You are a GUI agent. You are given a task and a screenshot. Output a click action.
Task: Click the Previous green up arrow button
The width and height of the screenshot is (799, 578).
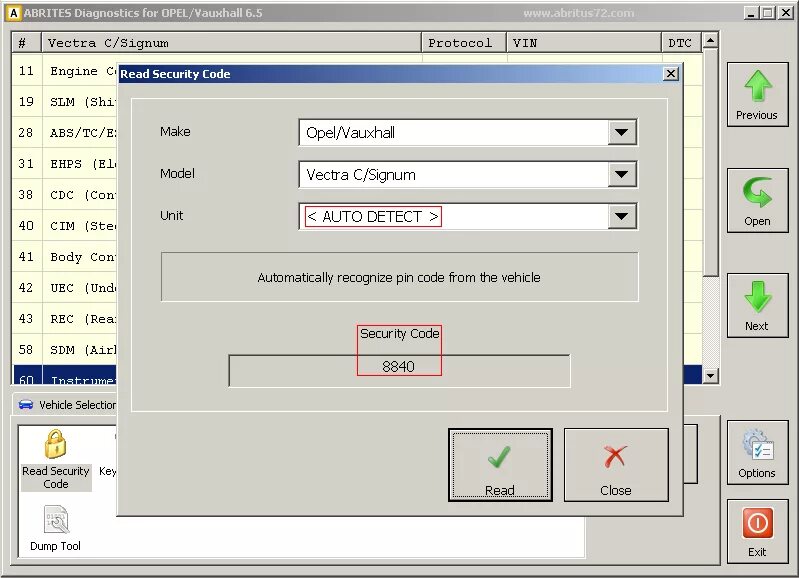[757, 94]
